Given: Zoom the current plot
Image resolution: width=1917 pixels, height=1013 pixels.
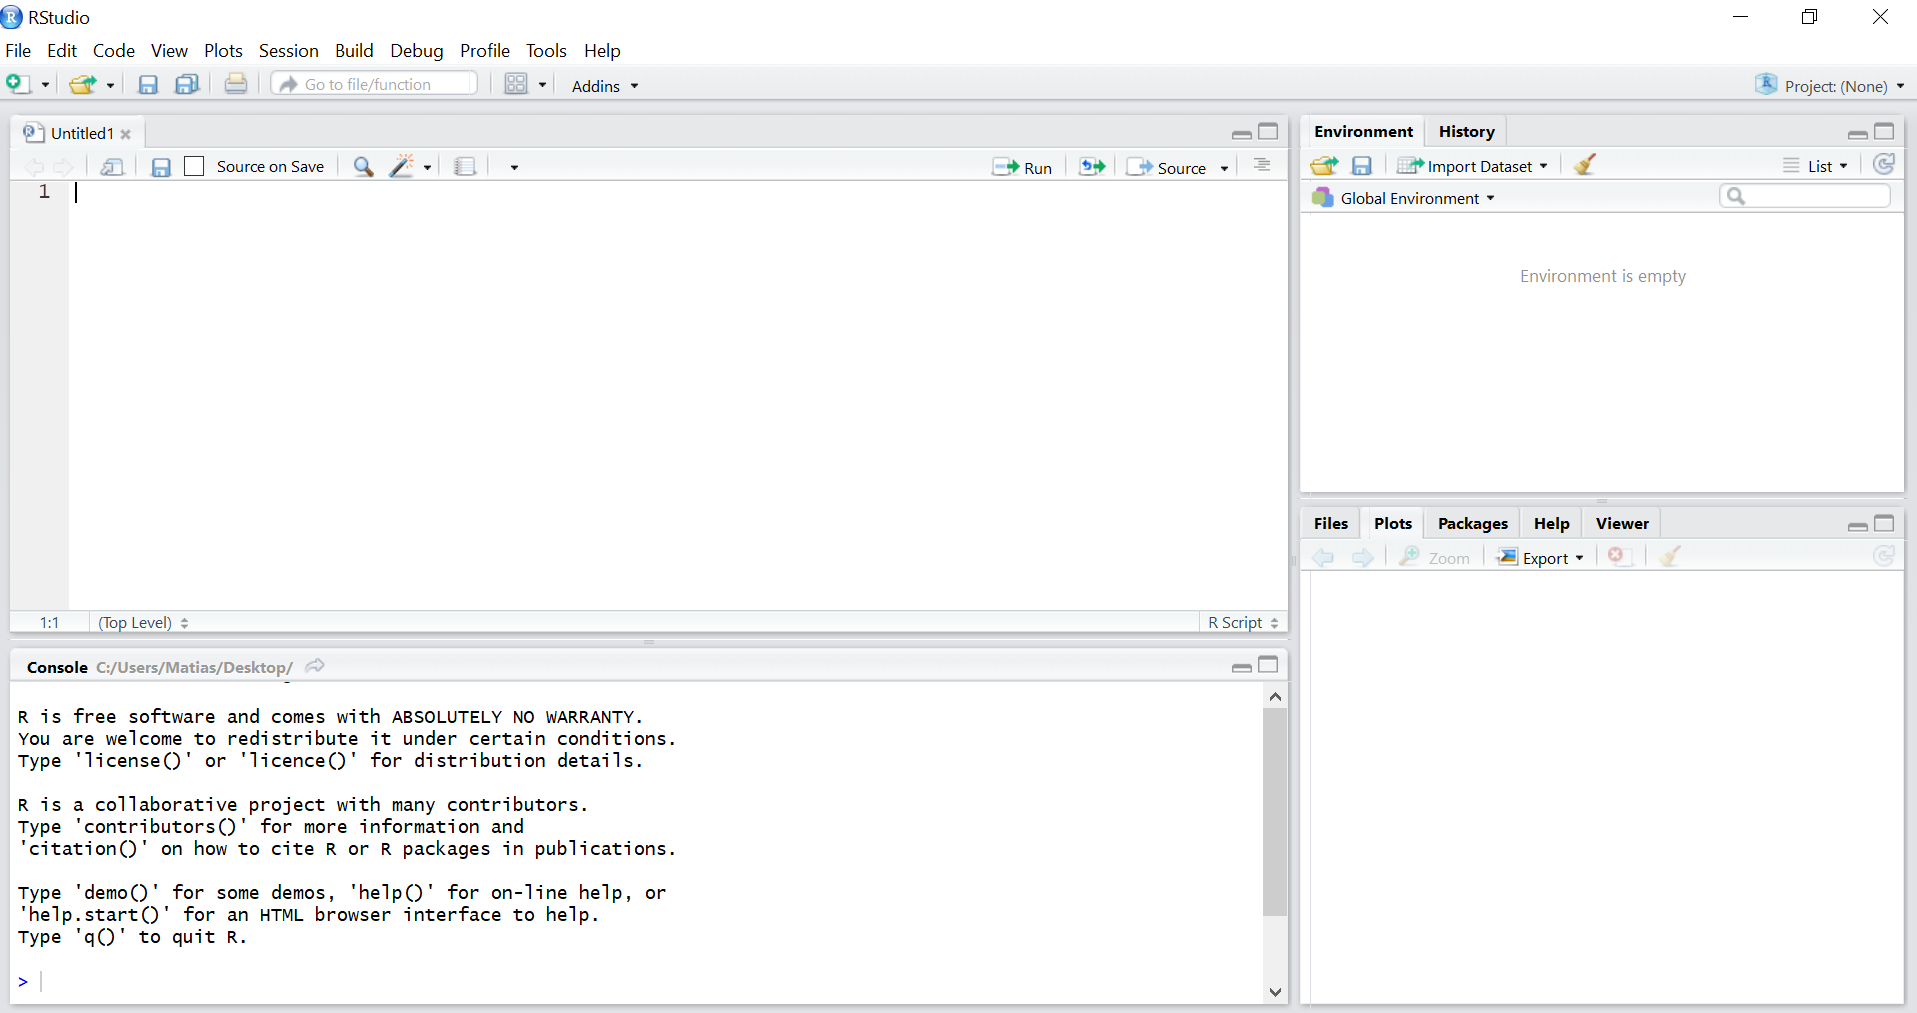Looking at the screenshot, I should click(1436, 557).
